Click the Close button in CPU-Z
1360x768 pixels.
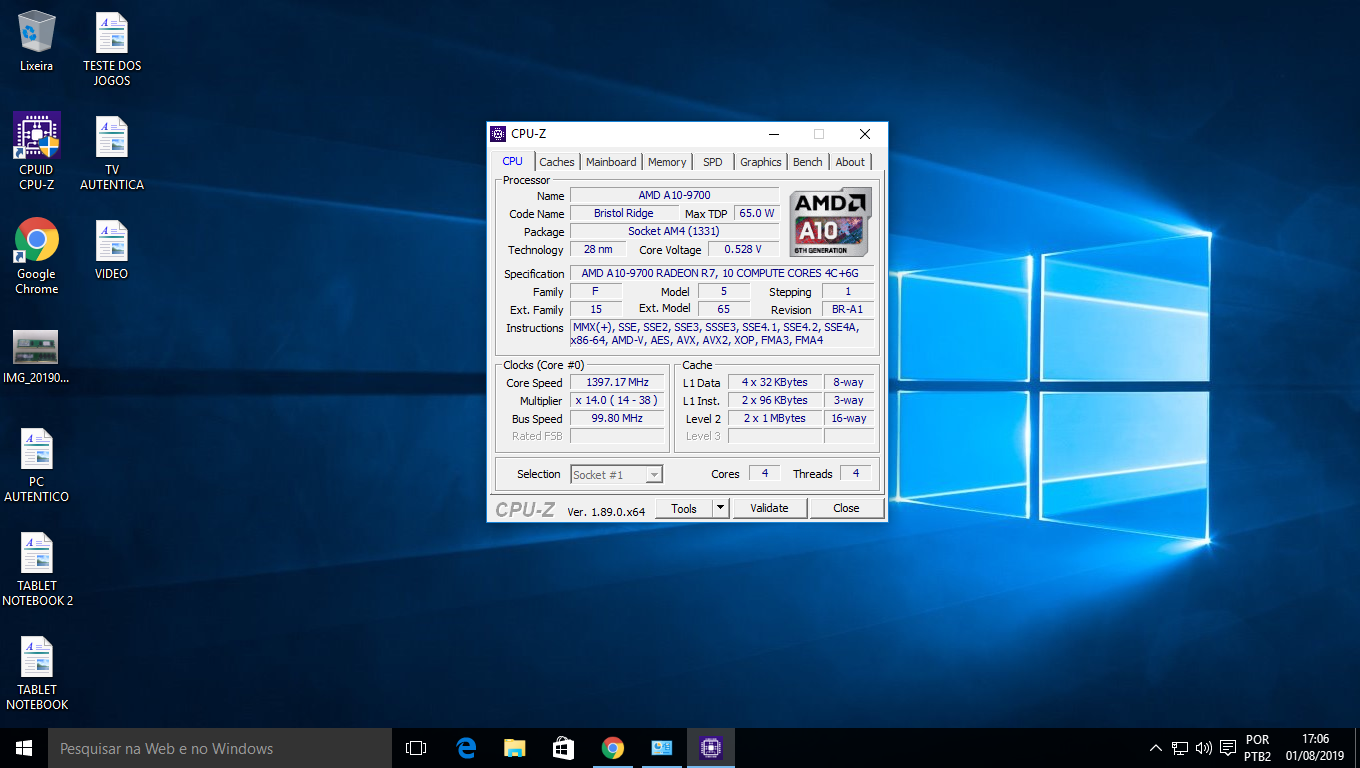pyautogui.click(x=846, y=508)
